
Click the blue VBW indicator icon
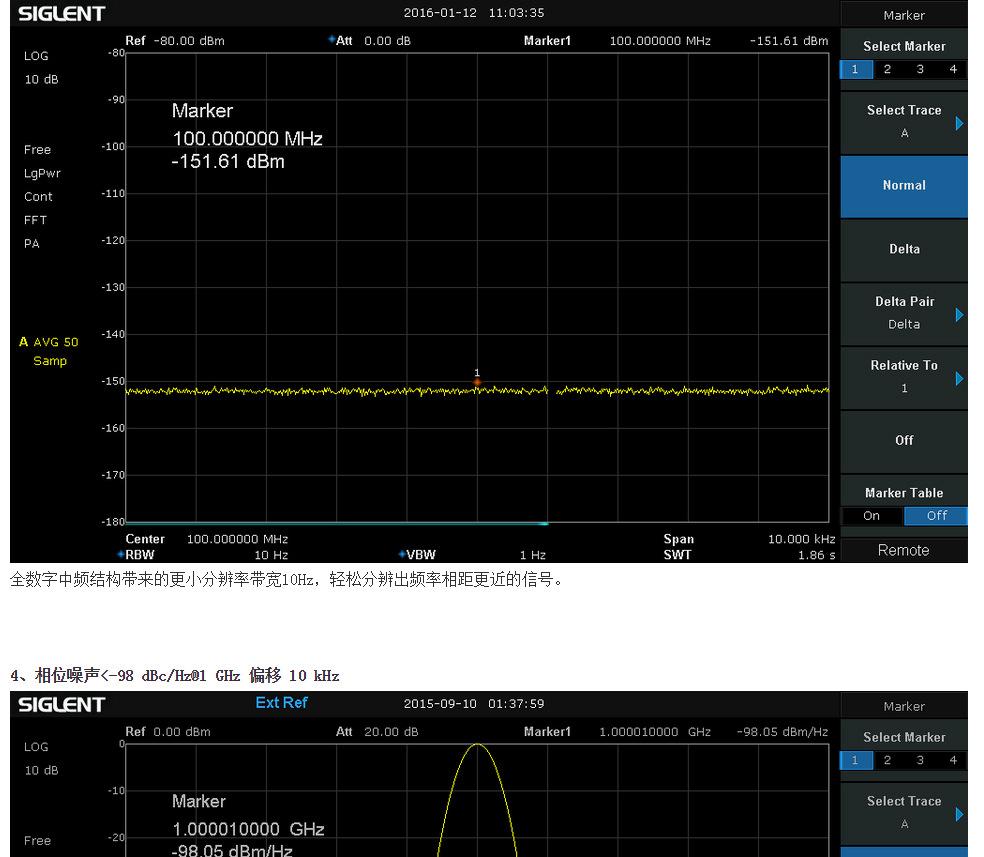point(402,555)
